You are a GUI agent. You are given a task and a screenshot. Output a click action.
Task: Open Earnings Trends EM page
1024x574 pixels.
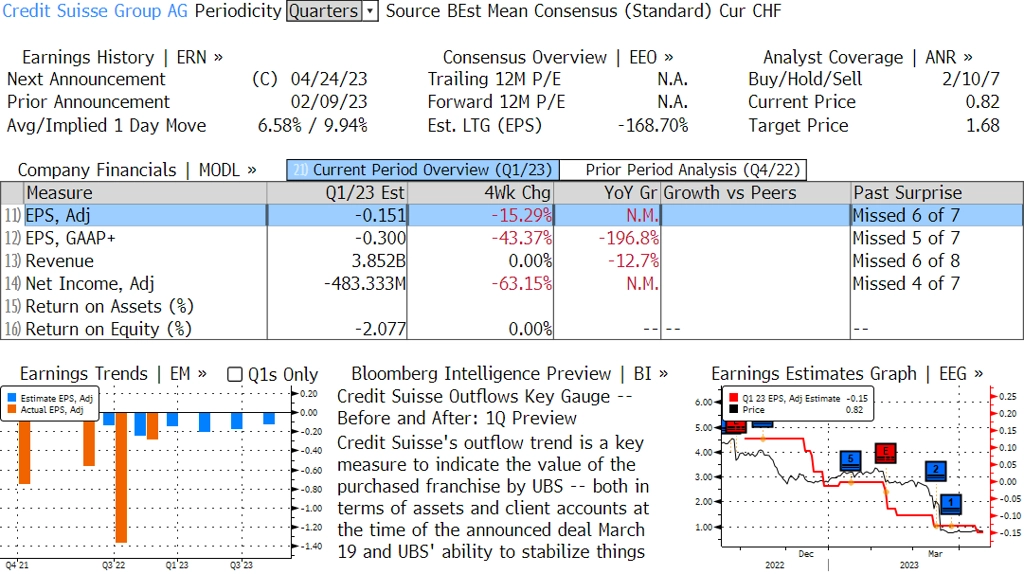click(x=113, y=374)
